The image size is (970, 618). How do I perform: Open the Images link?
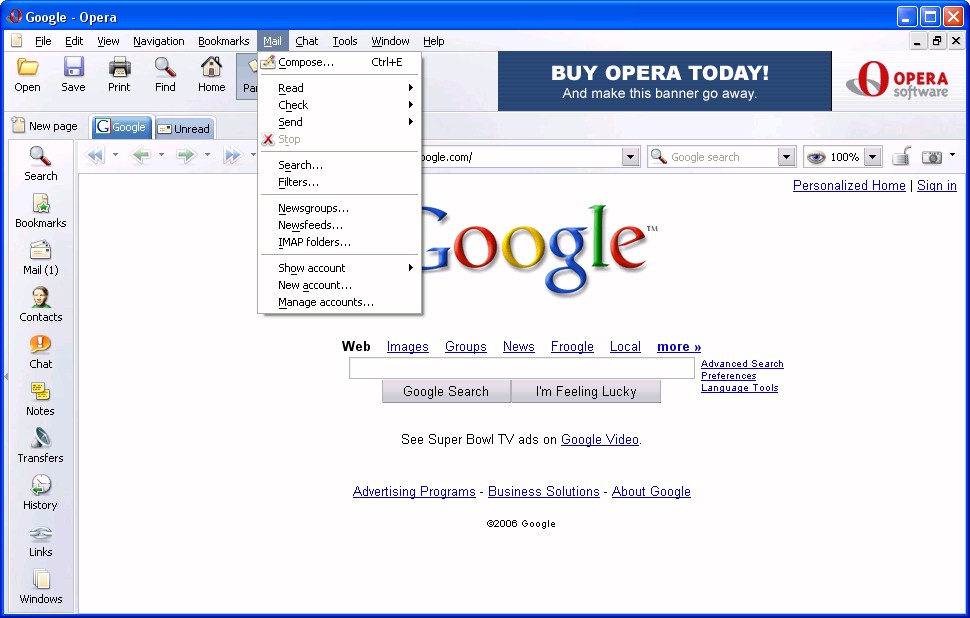tap(408, 346)
